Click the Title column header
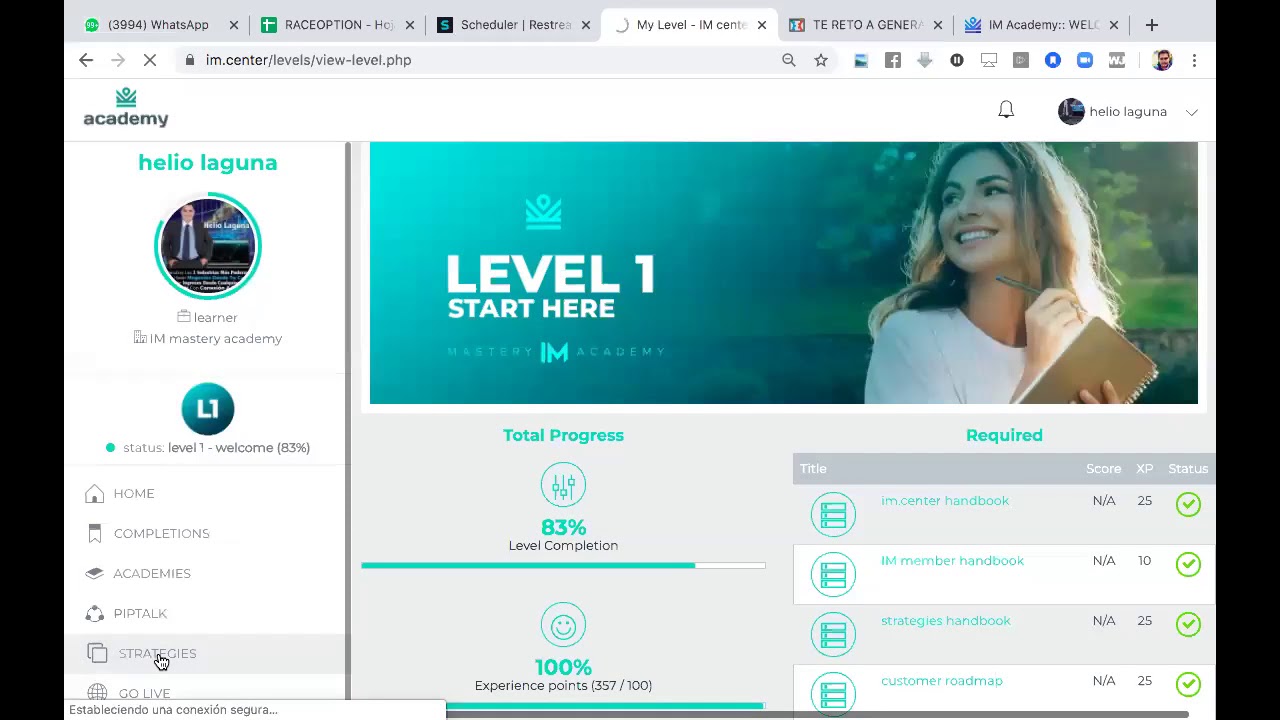 click(x=813, y=469)
